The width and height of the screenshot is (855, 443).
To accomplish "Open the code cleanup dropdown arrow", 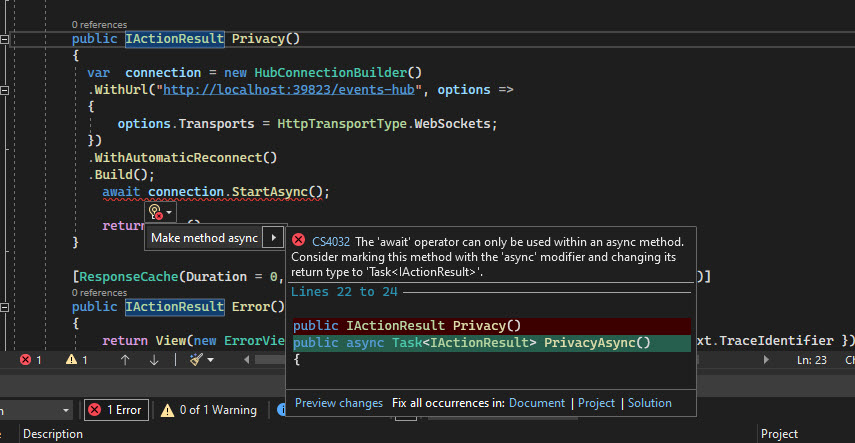I will pos(211,360).
